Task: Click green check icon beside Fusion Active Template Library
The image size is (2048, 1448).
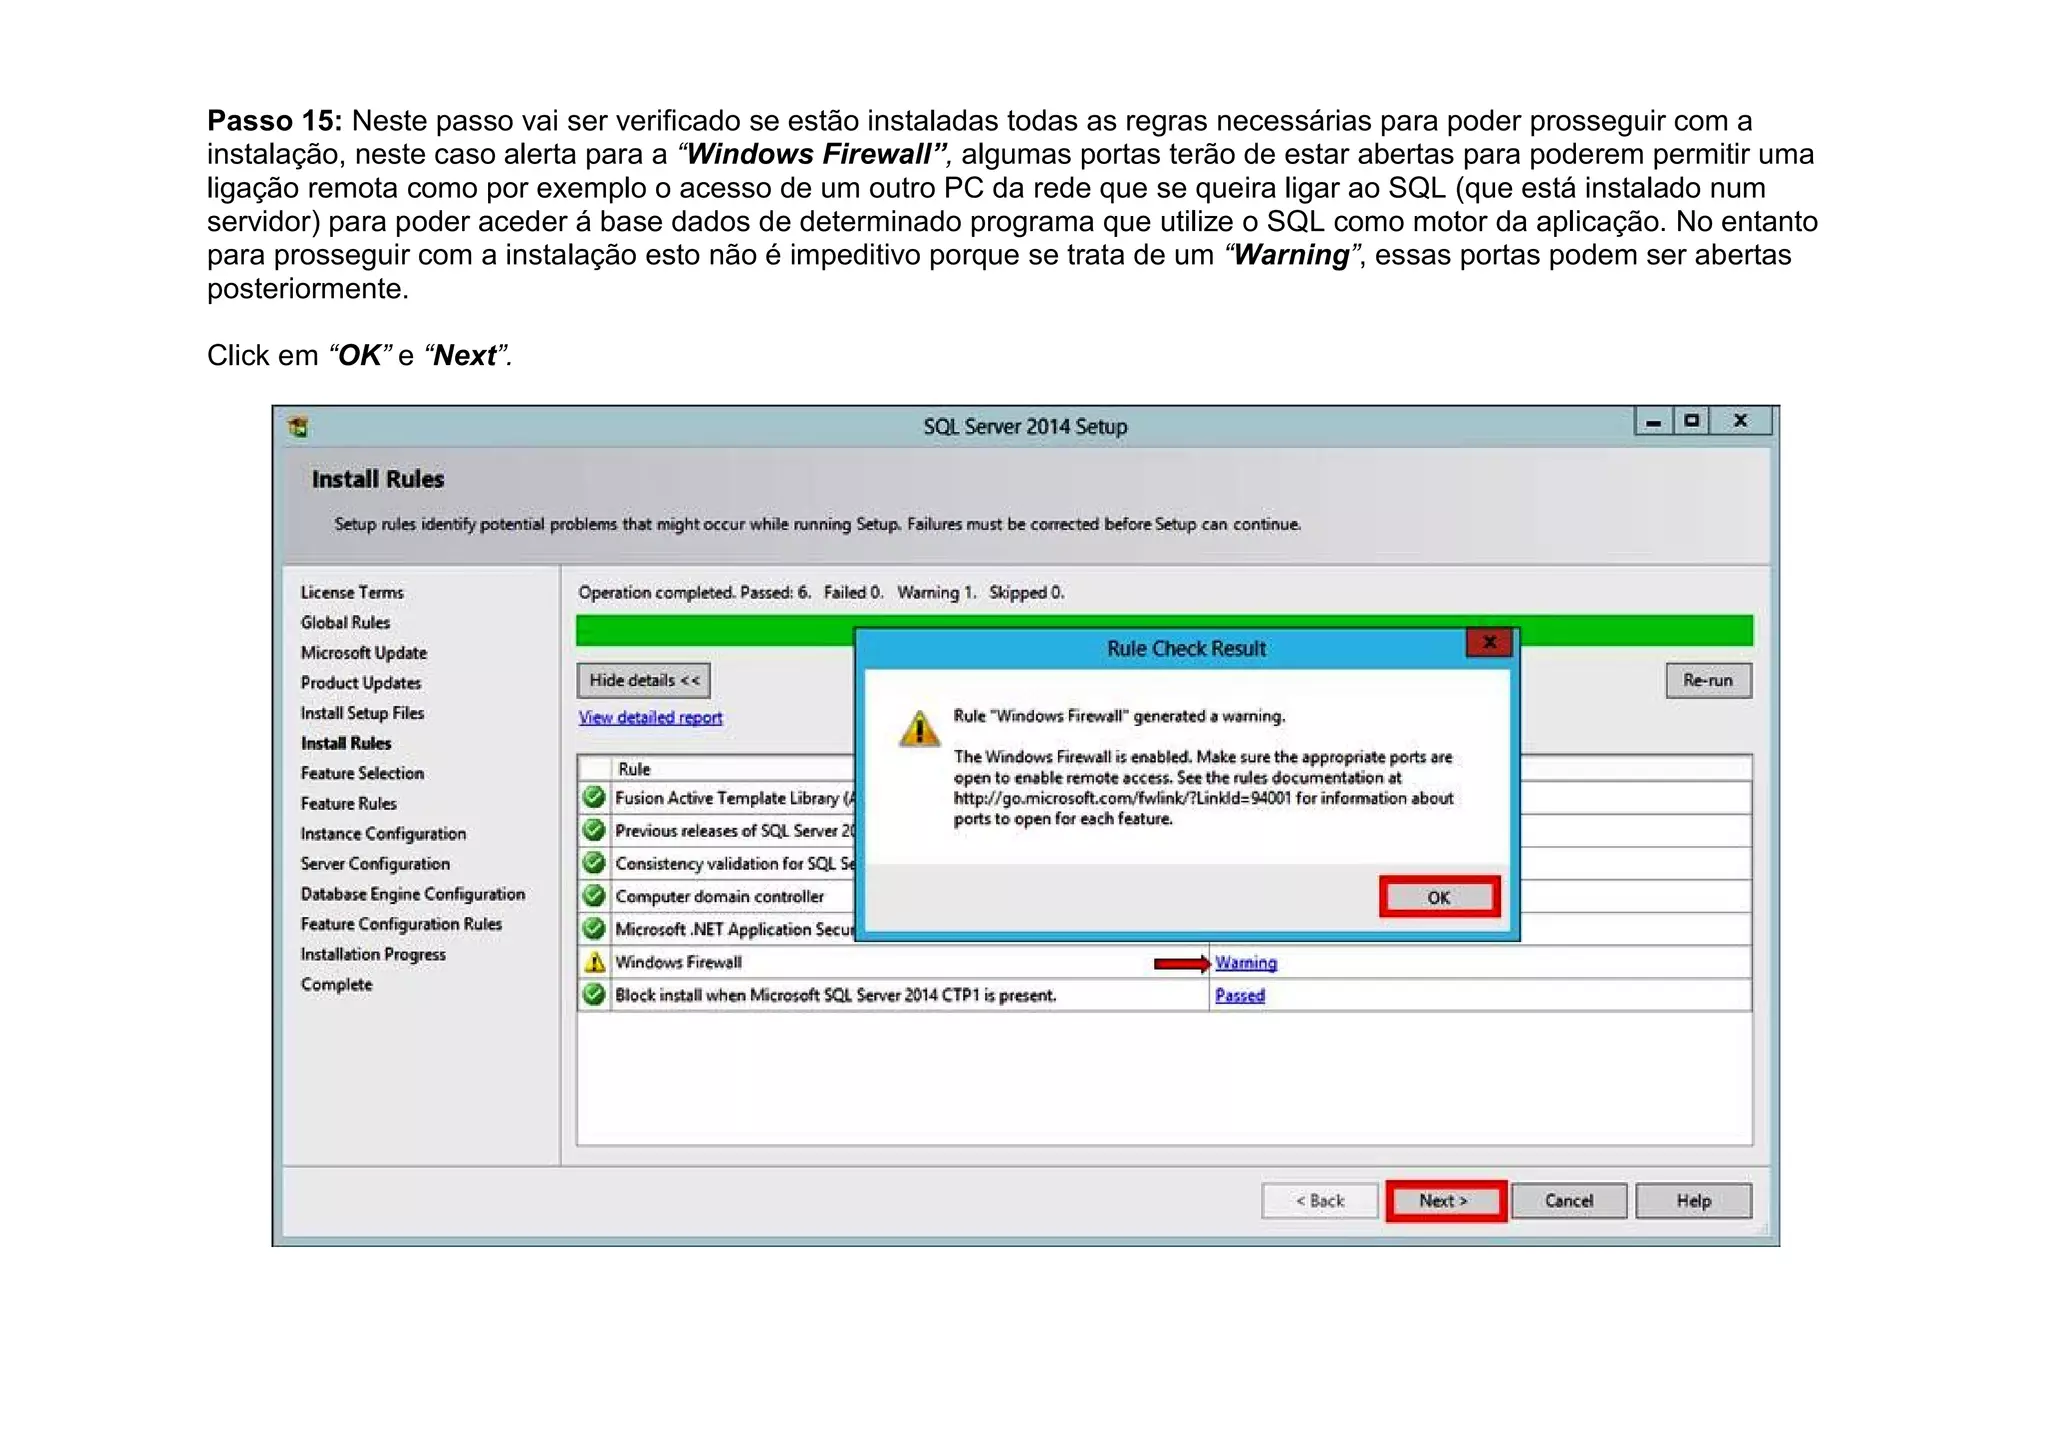Action: click(x=594, y=797)
